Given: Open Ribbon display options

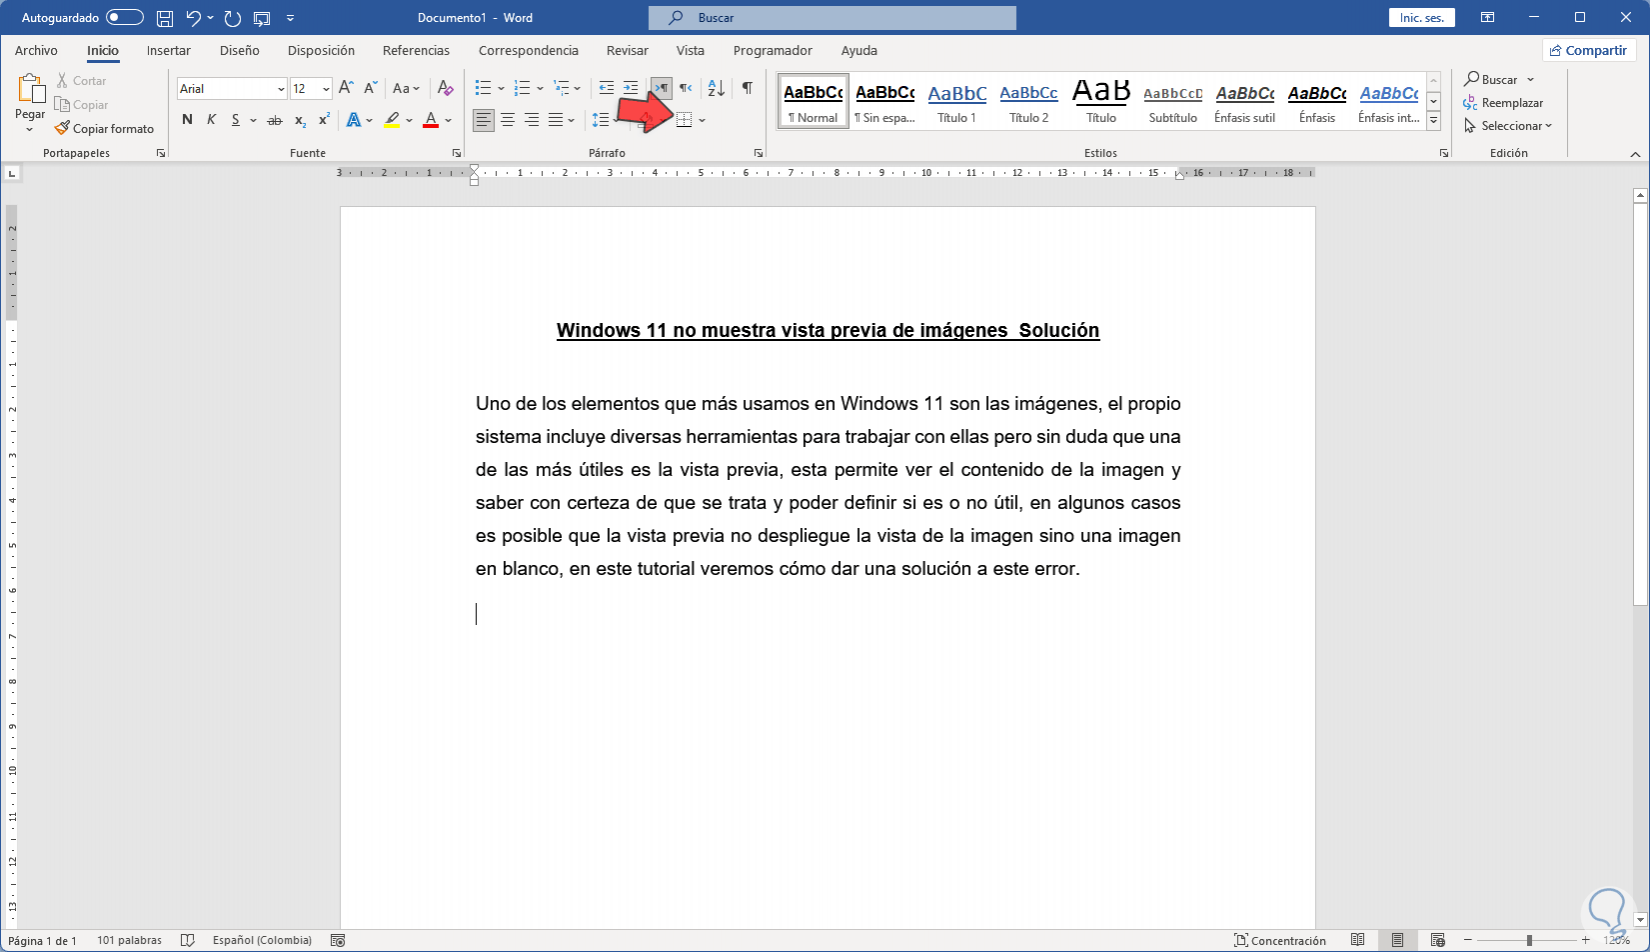Looking at the screenshot, I should (x=1488, y=18).
